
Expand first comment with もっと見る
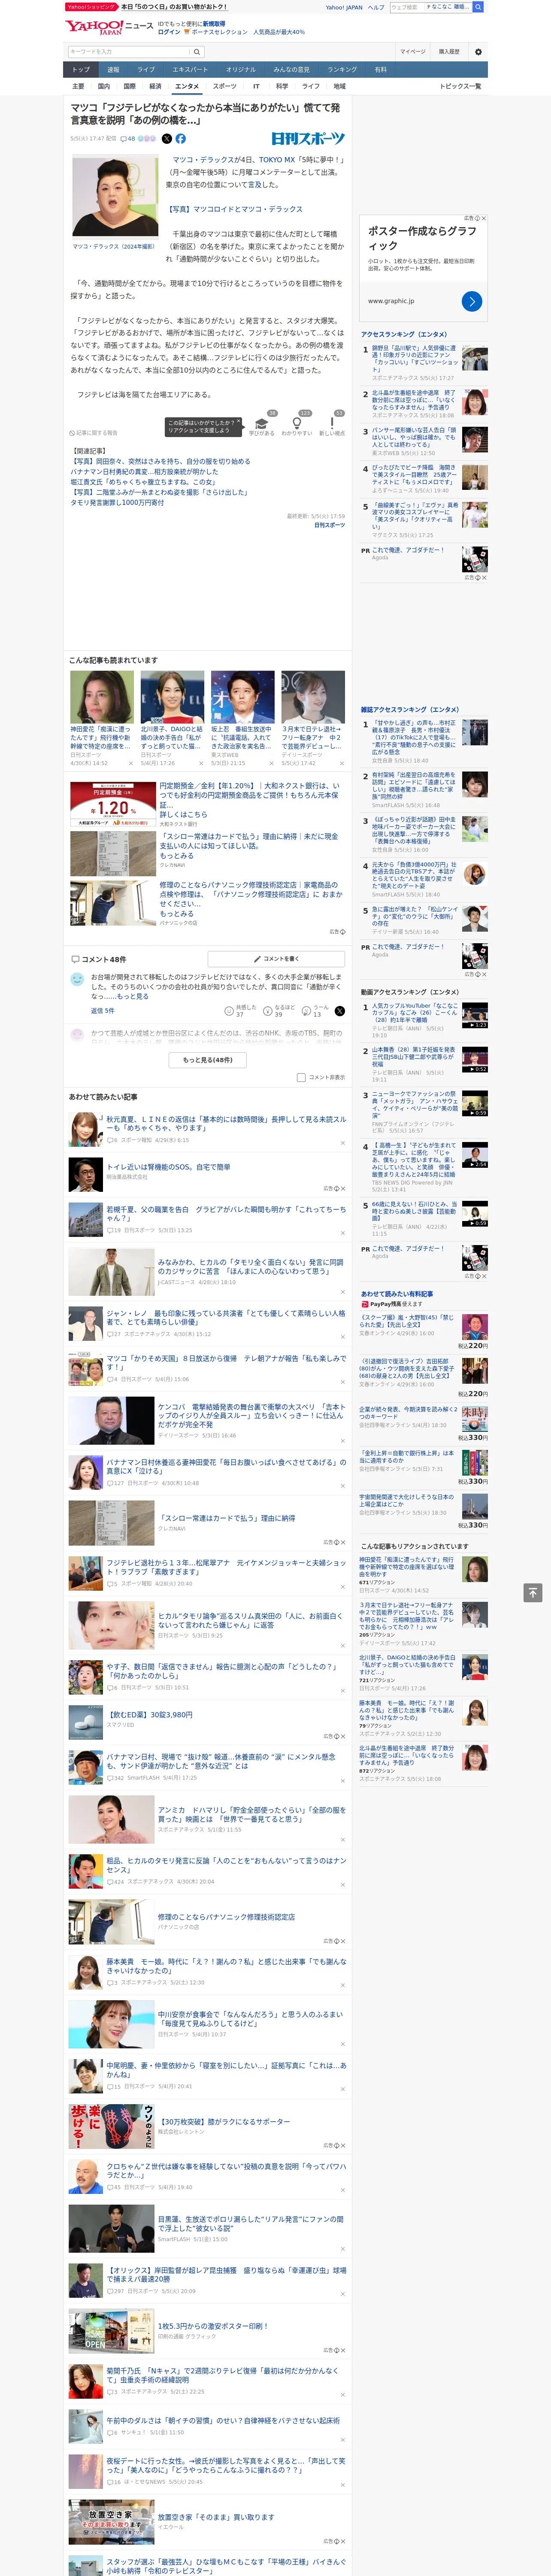point(133,996)
